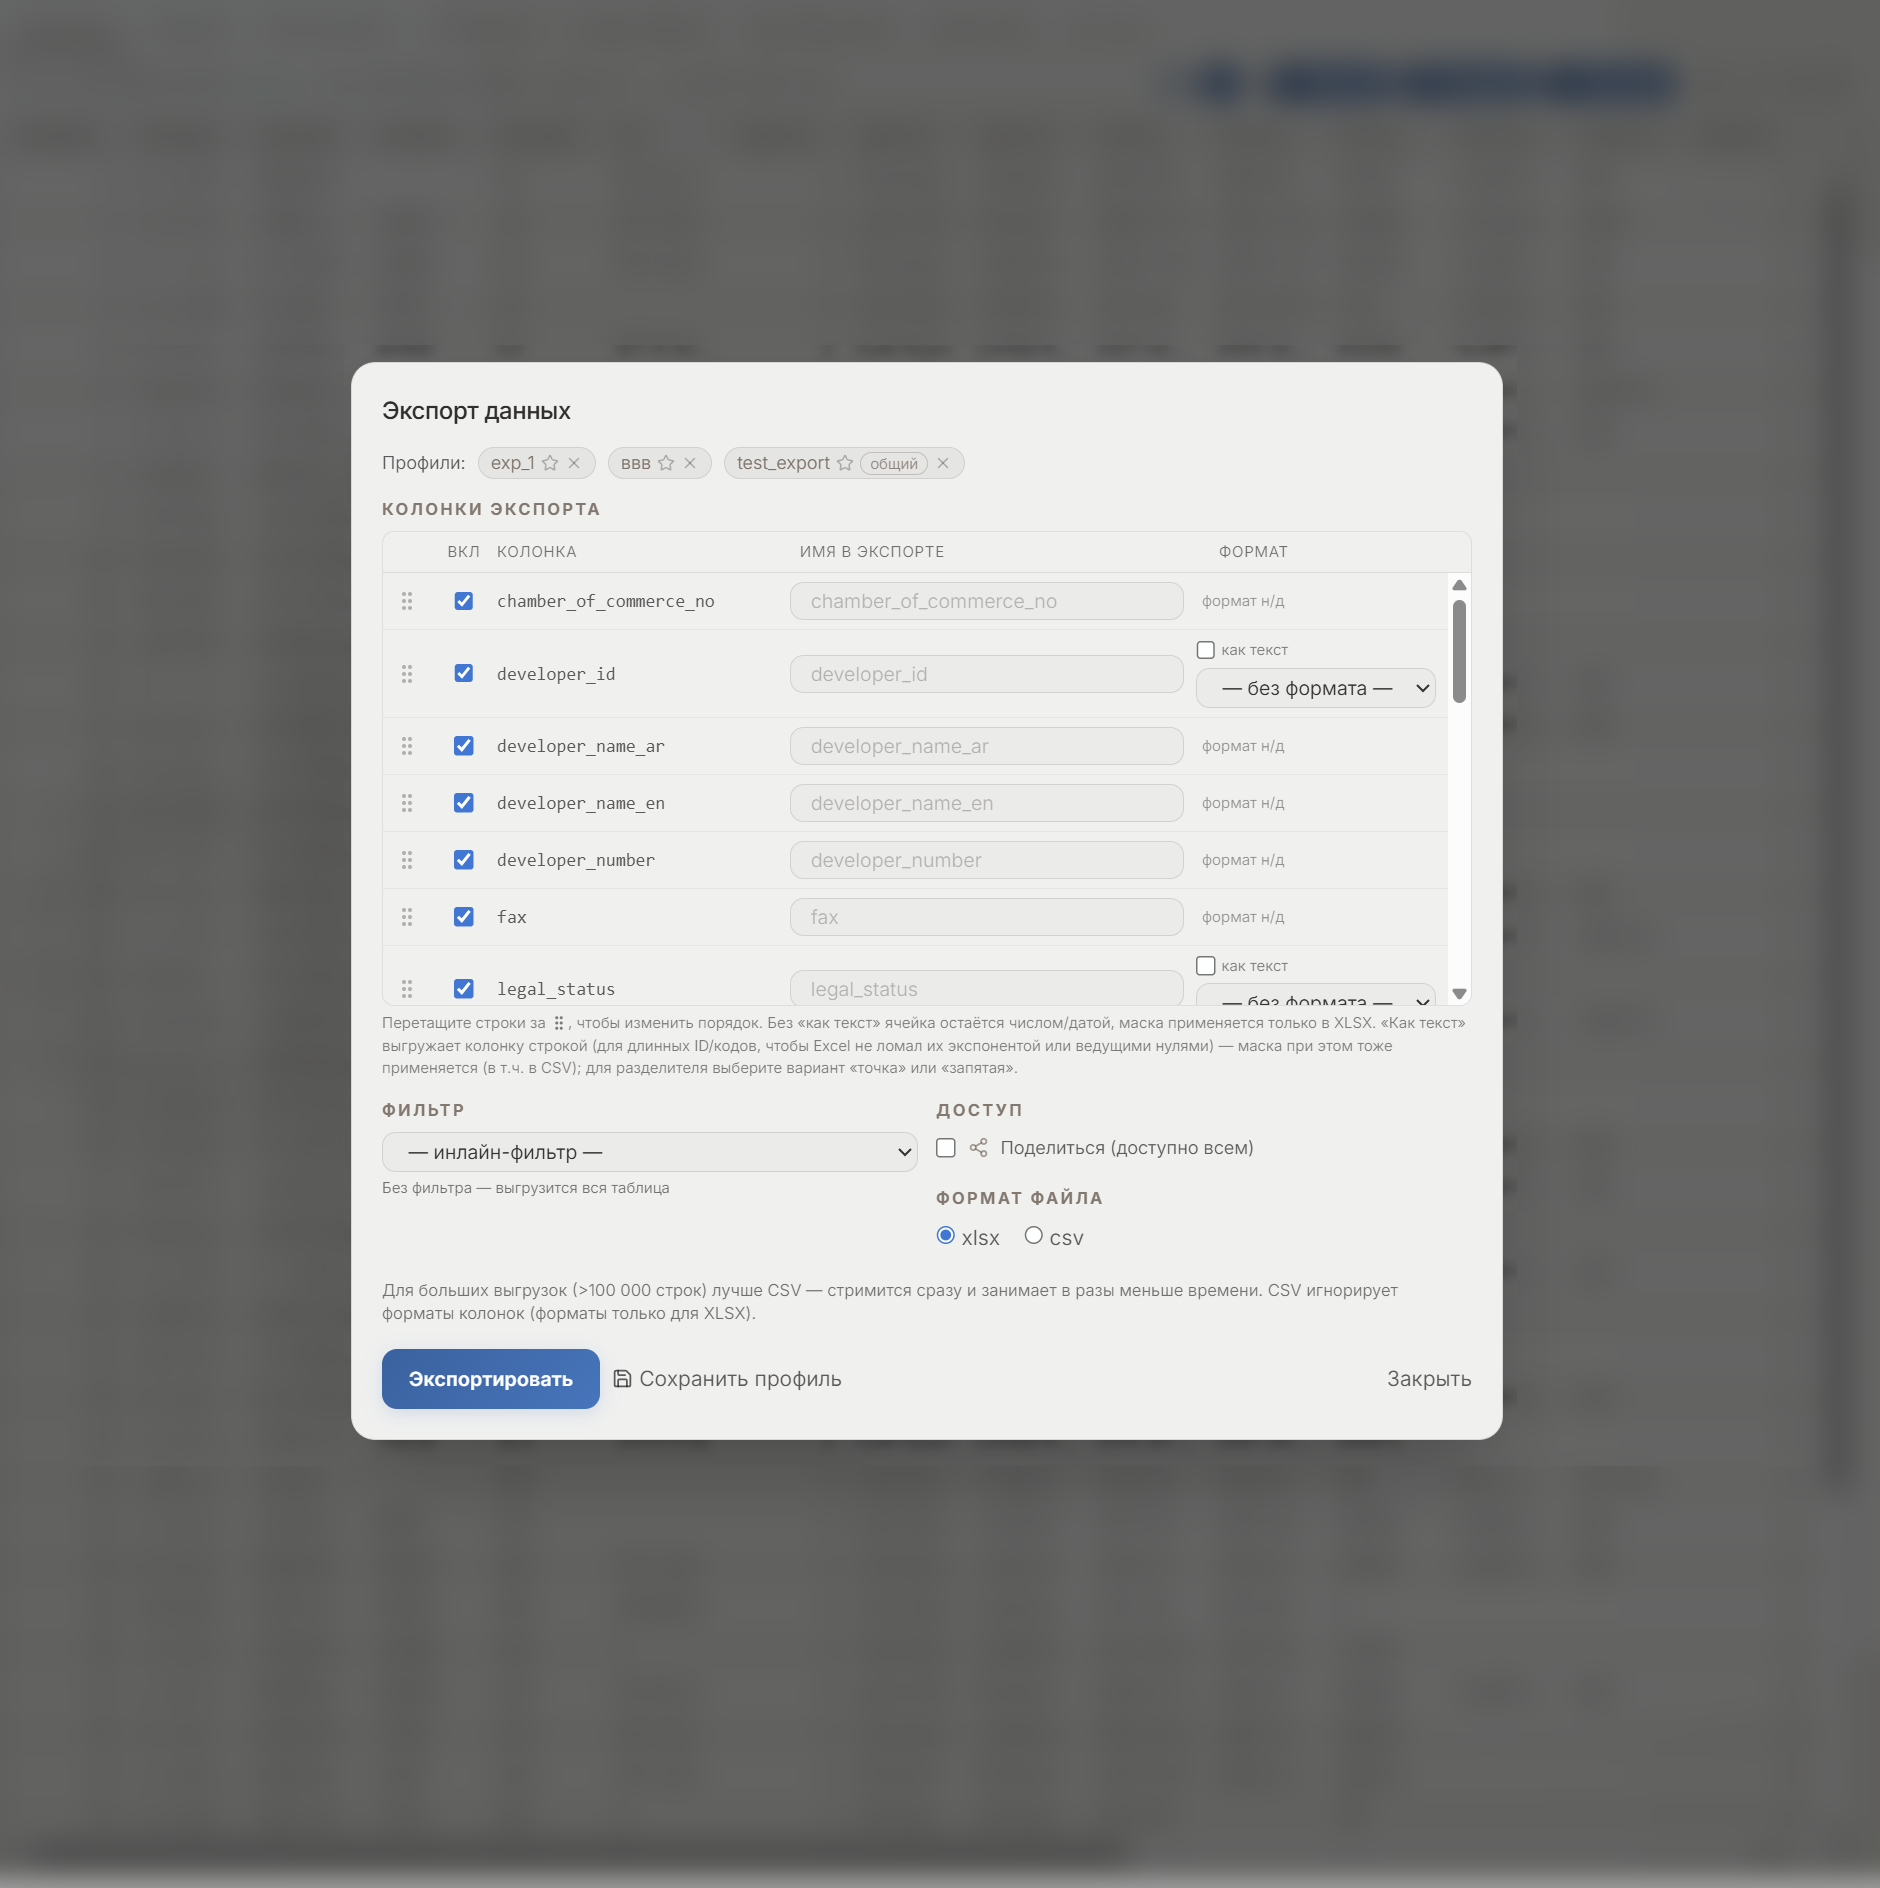Grab the drag handle for developer_name_ar

pyautogui.click(x=407, y=746)
